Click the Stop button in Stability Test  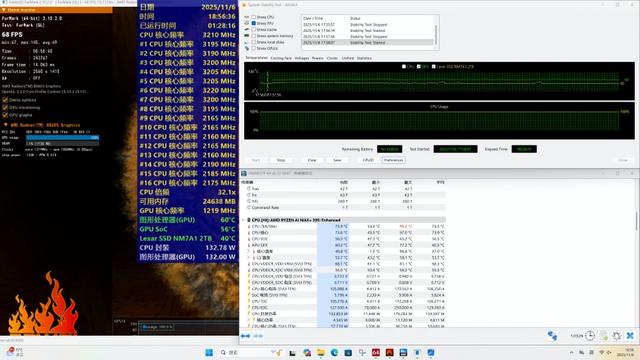tap(281, 160)
